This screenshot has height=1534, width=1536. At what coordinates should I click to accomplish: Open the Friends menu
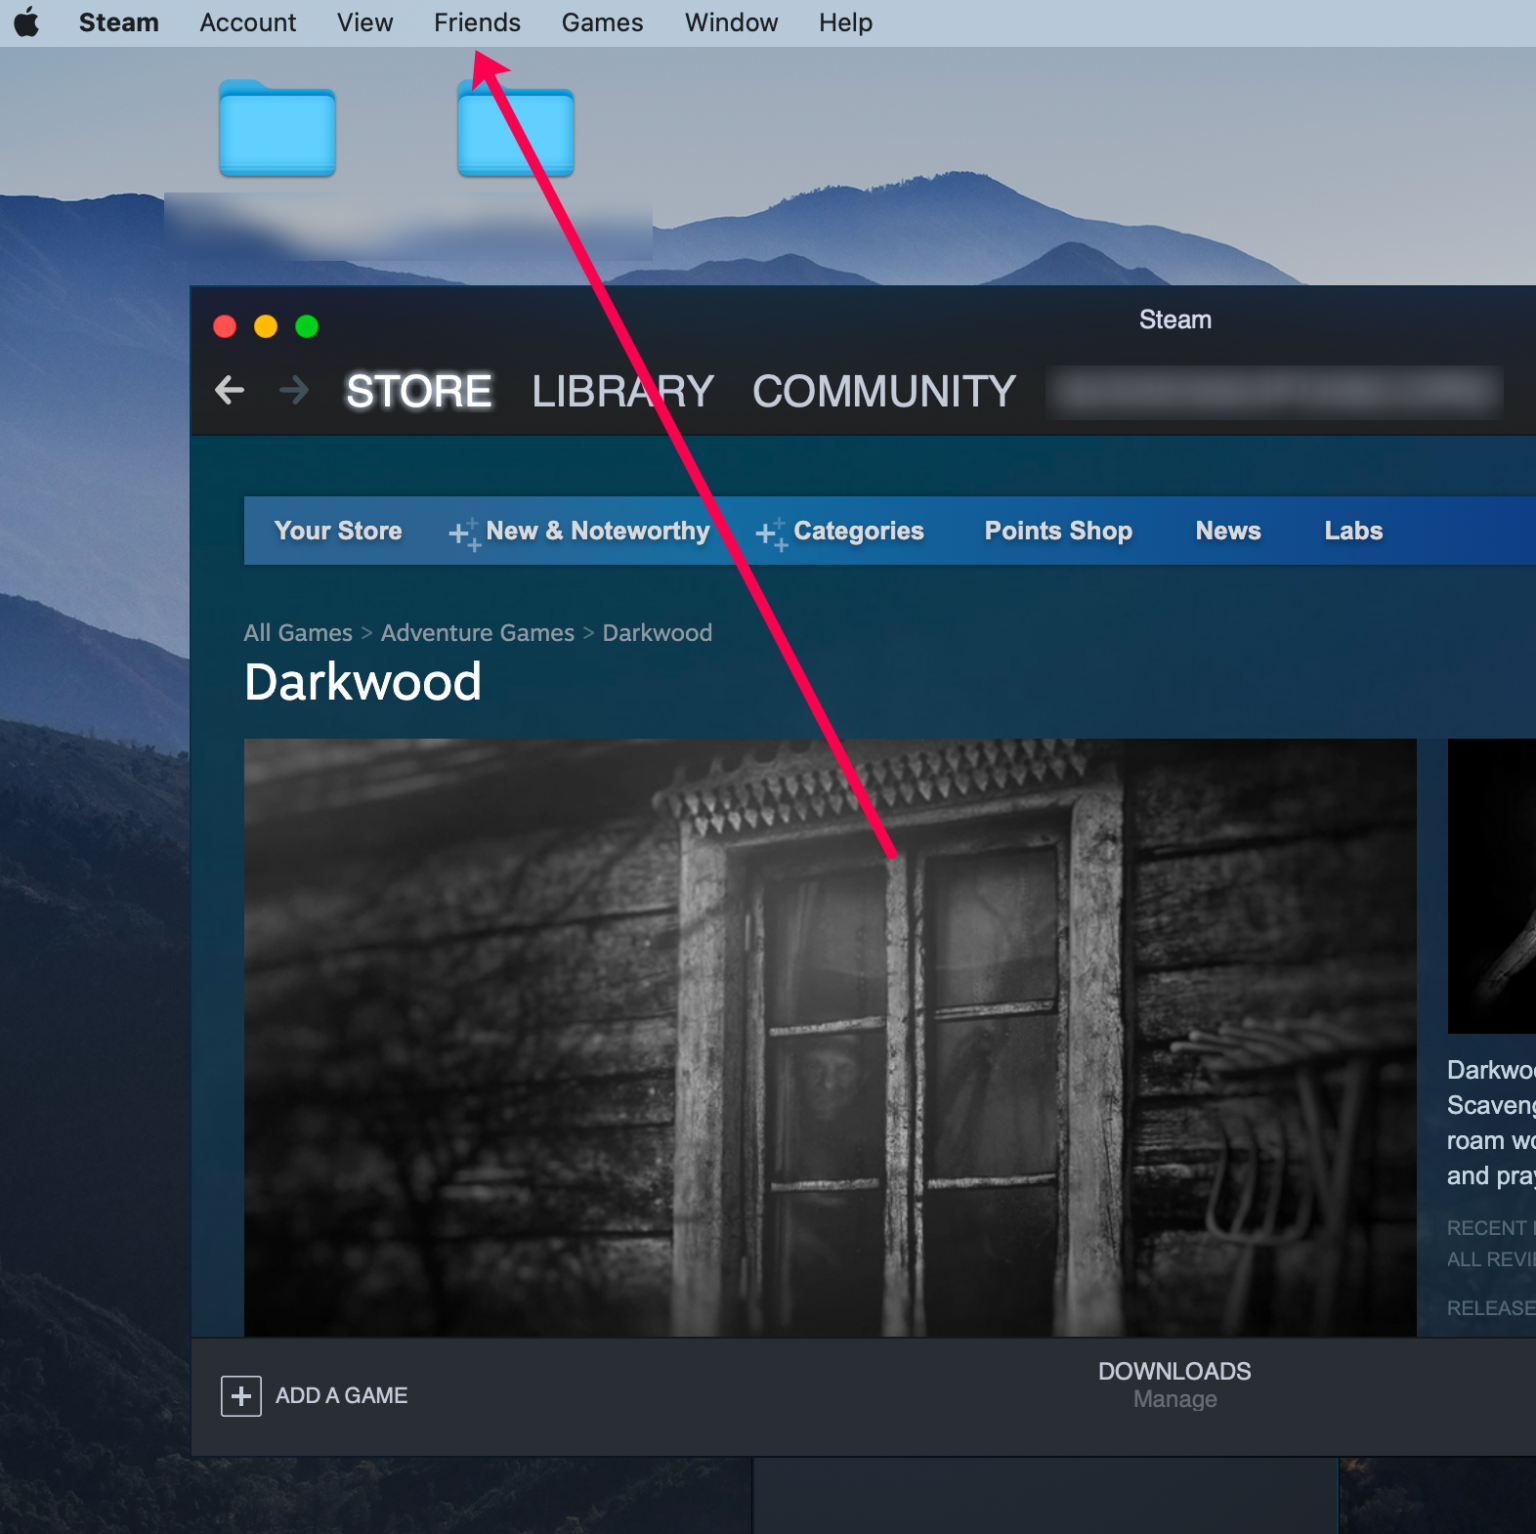477,22
